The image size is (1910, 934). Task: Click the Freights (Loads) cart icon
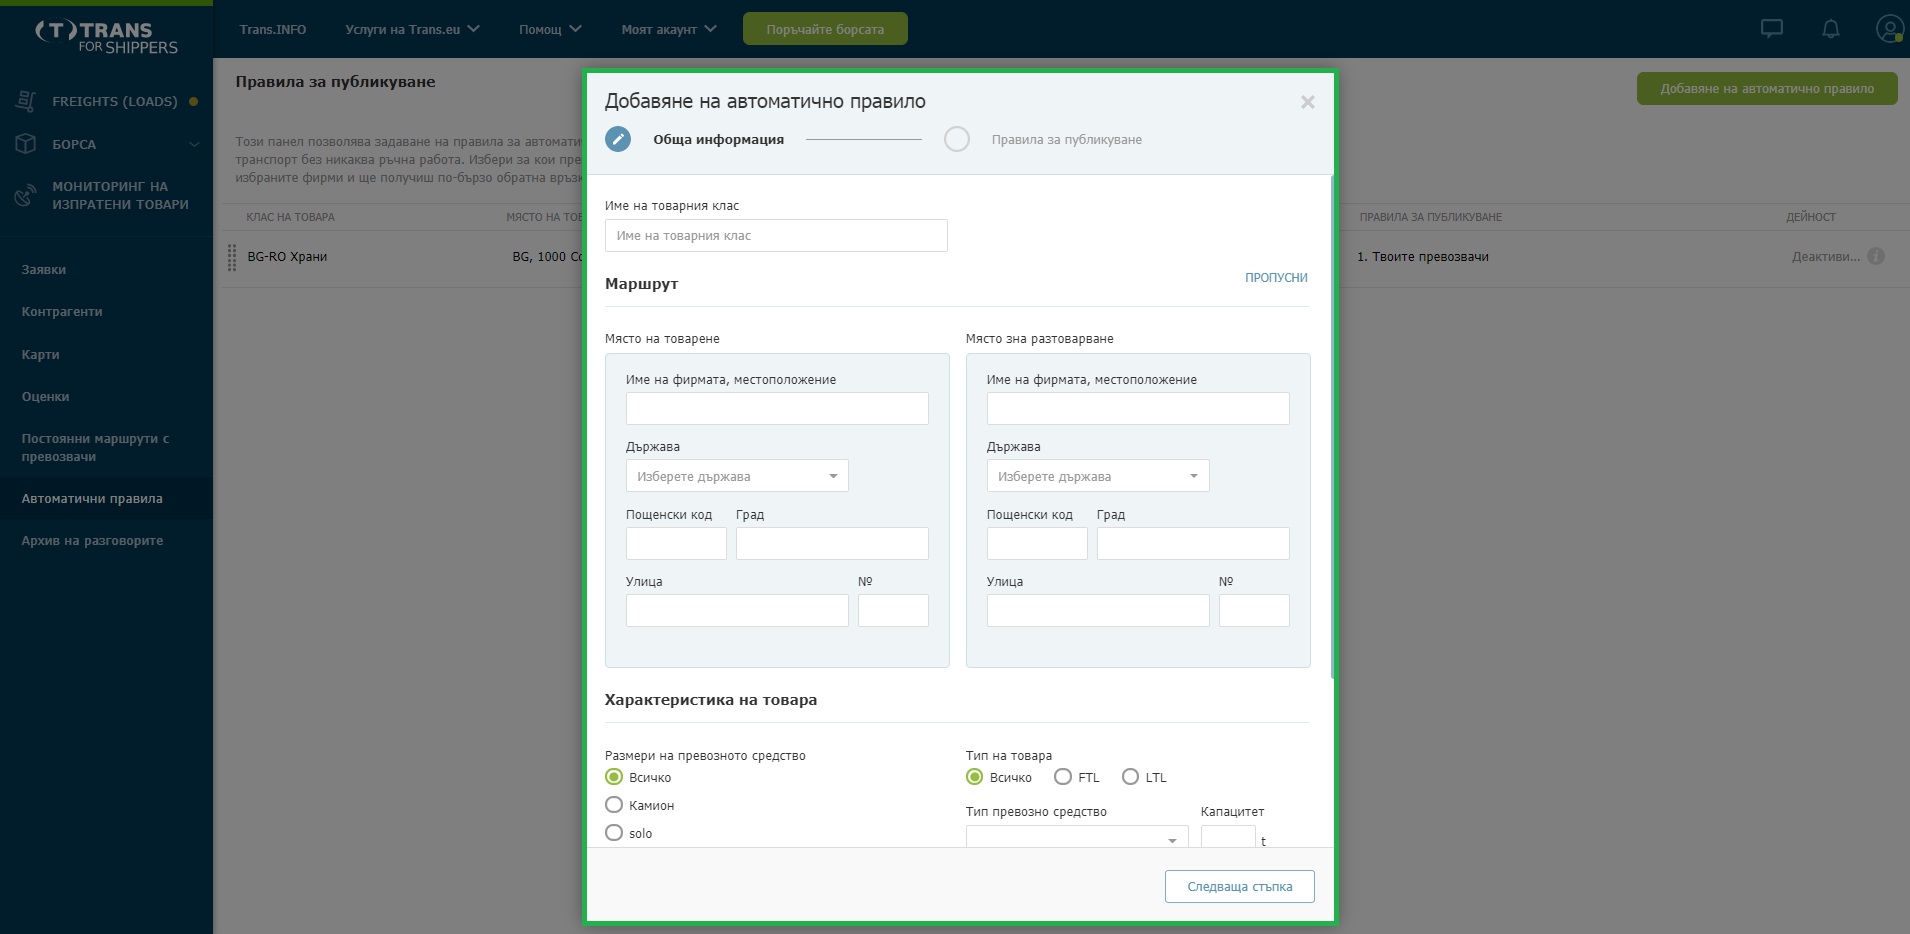(26, 101)
